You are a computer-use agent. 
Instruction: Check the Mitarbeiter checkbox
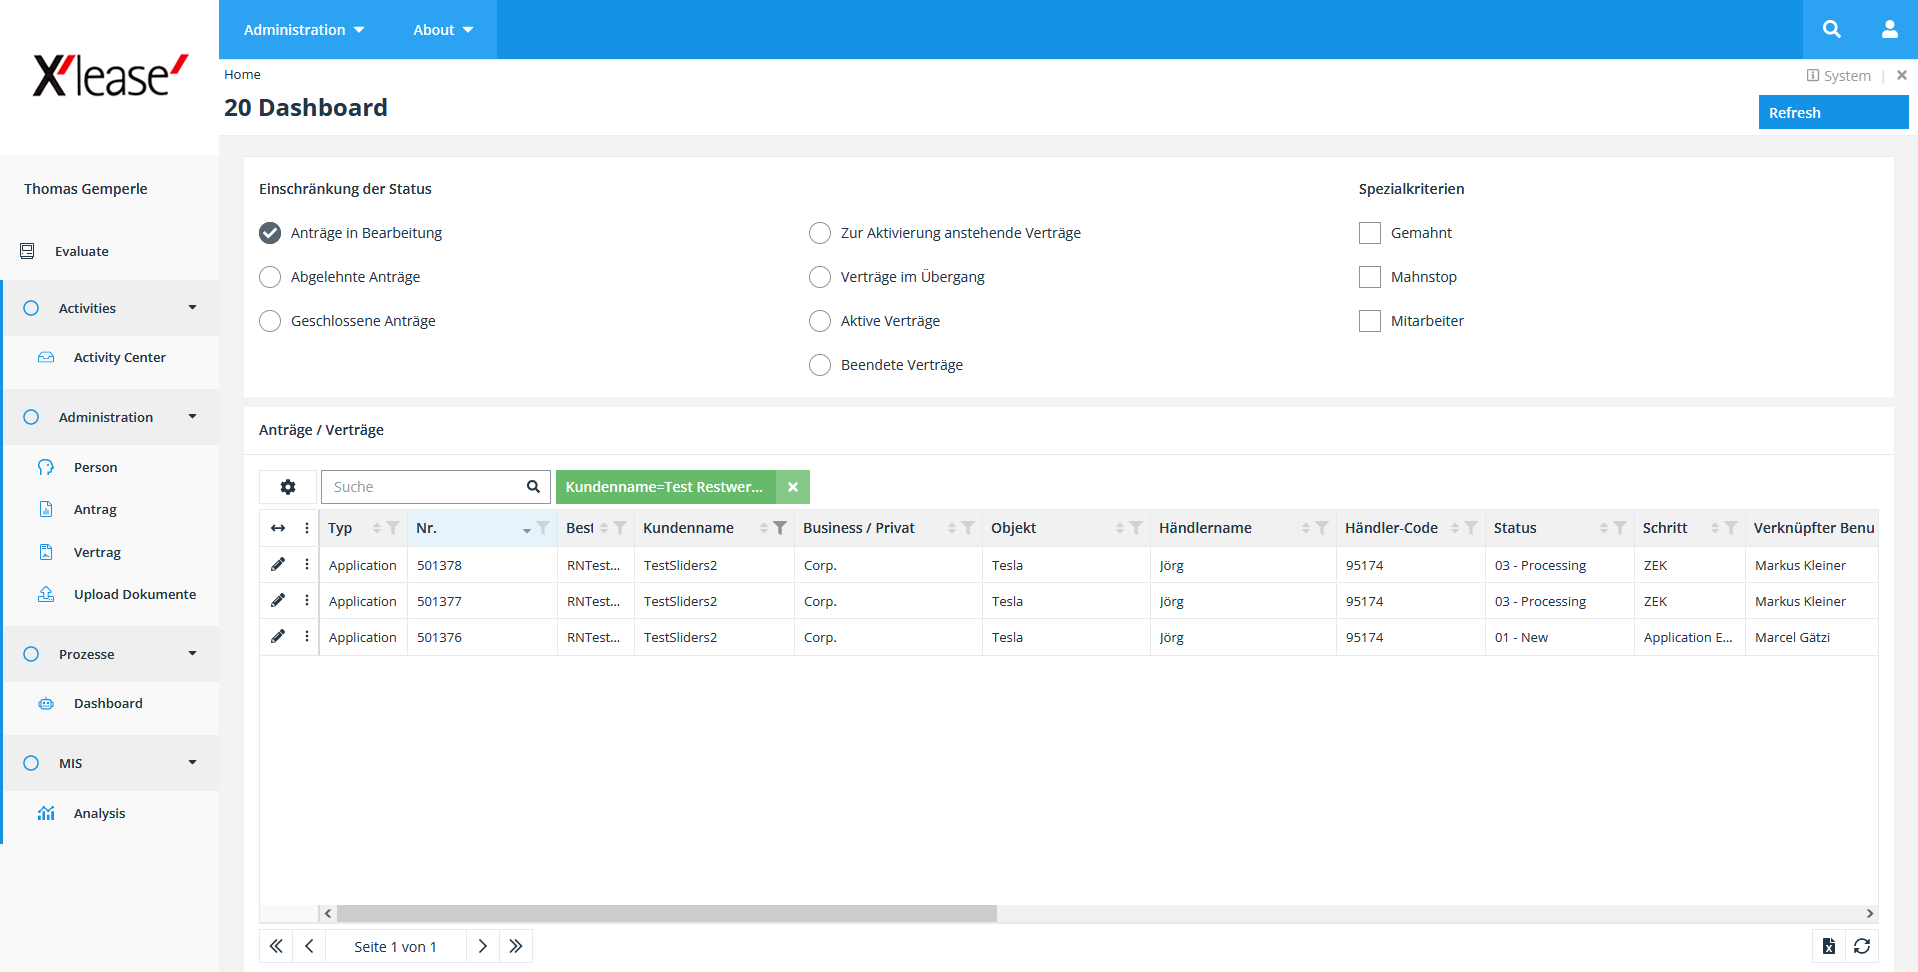tap(1370, 321)
